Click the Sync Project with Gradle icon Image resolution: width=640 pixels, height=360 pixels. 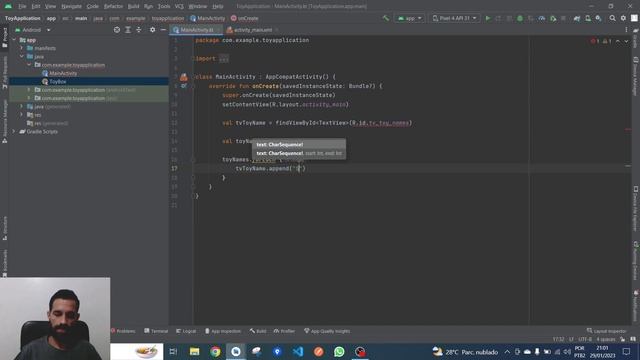click(577, 18)
